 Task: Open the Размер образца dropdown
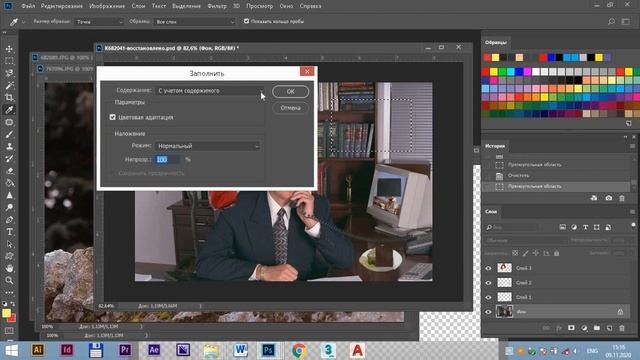pyautogui.click(x=99, y=22)
